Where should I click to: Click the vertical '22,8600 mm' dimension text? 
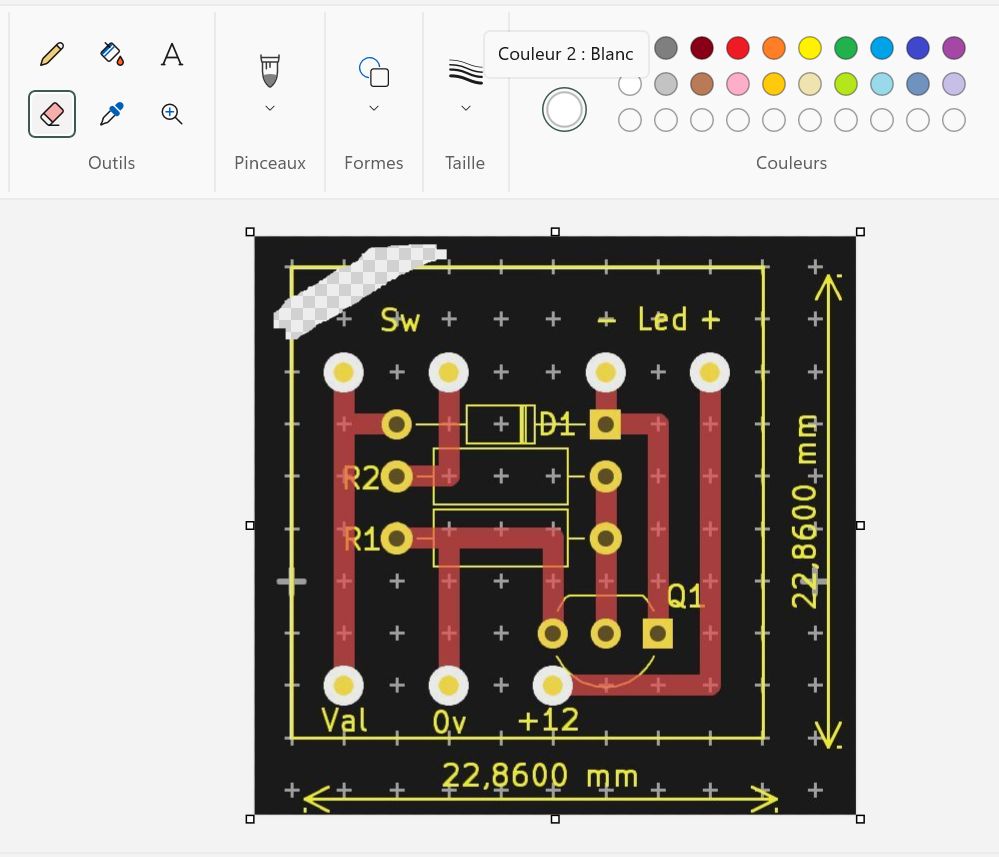click(804, 512)
